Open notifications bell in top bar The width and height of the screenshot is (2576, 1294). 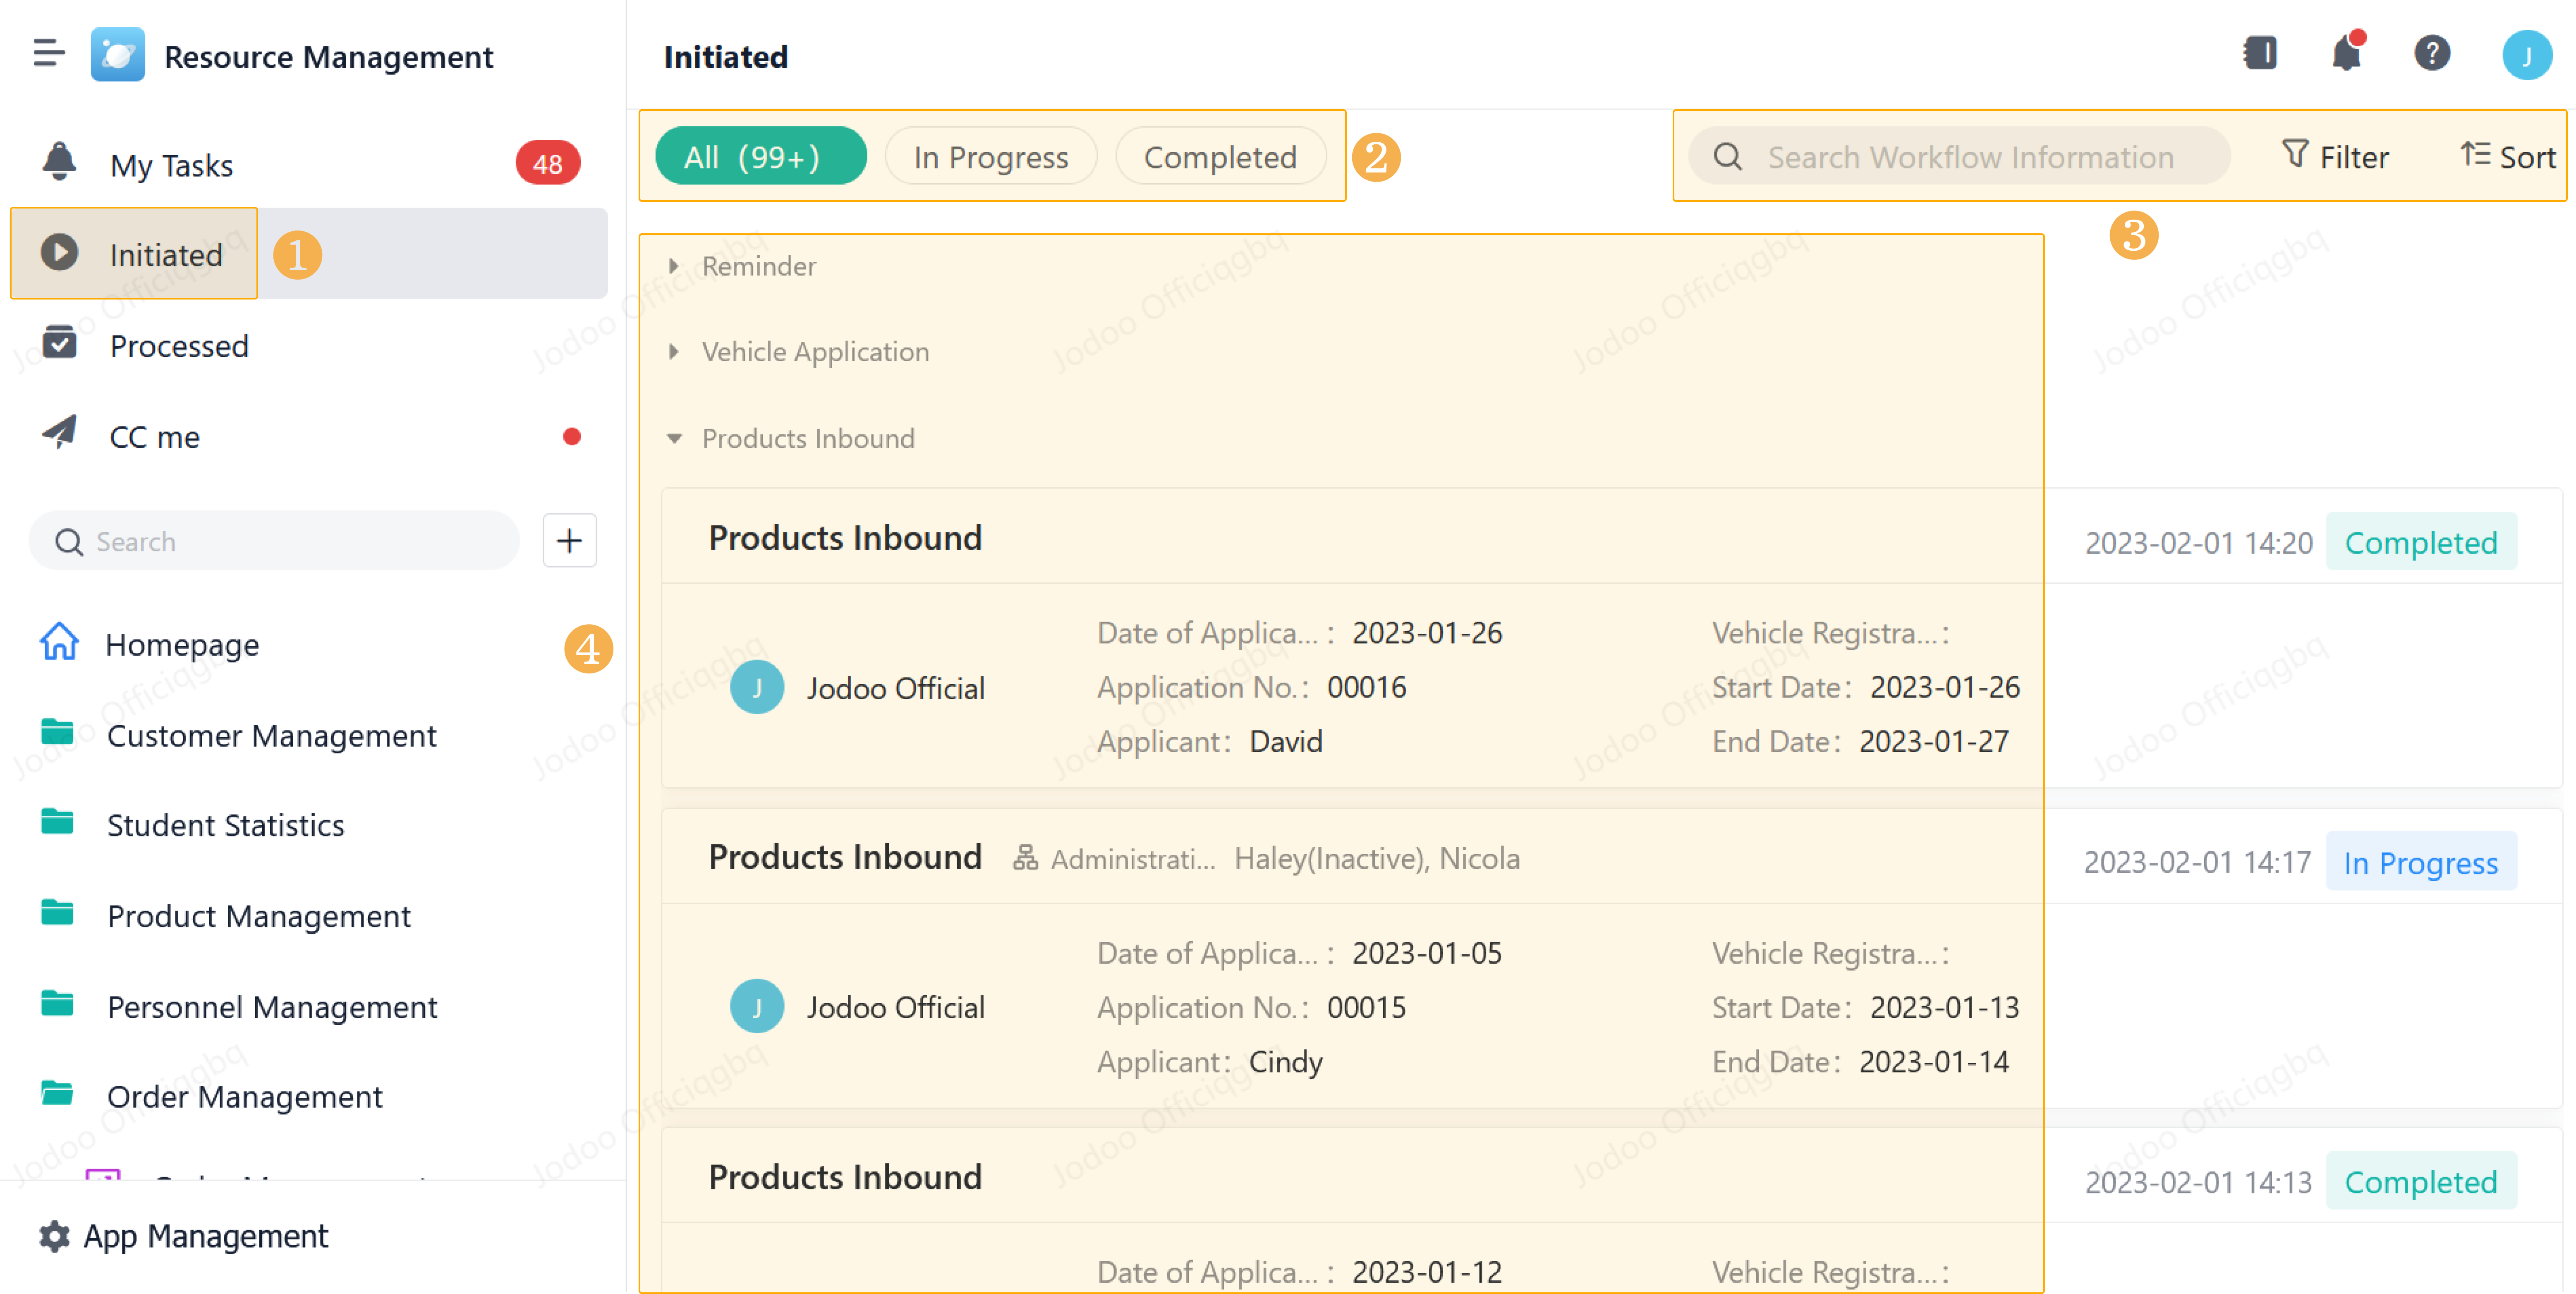coord(2346,53)
